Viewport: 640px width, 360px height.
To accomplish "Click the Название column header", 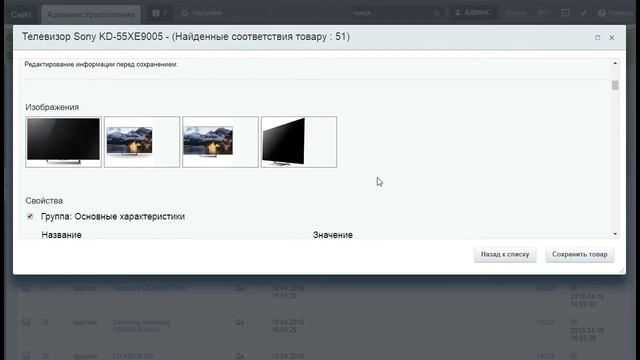I will (62, 235).
